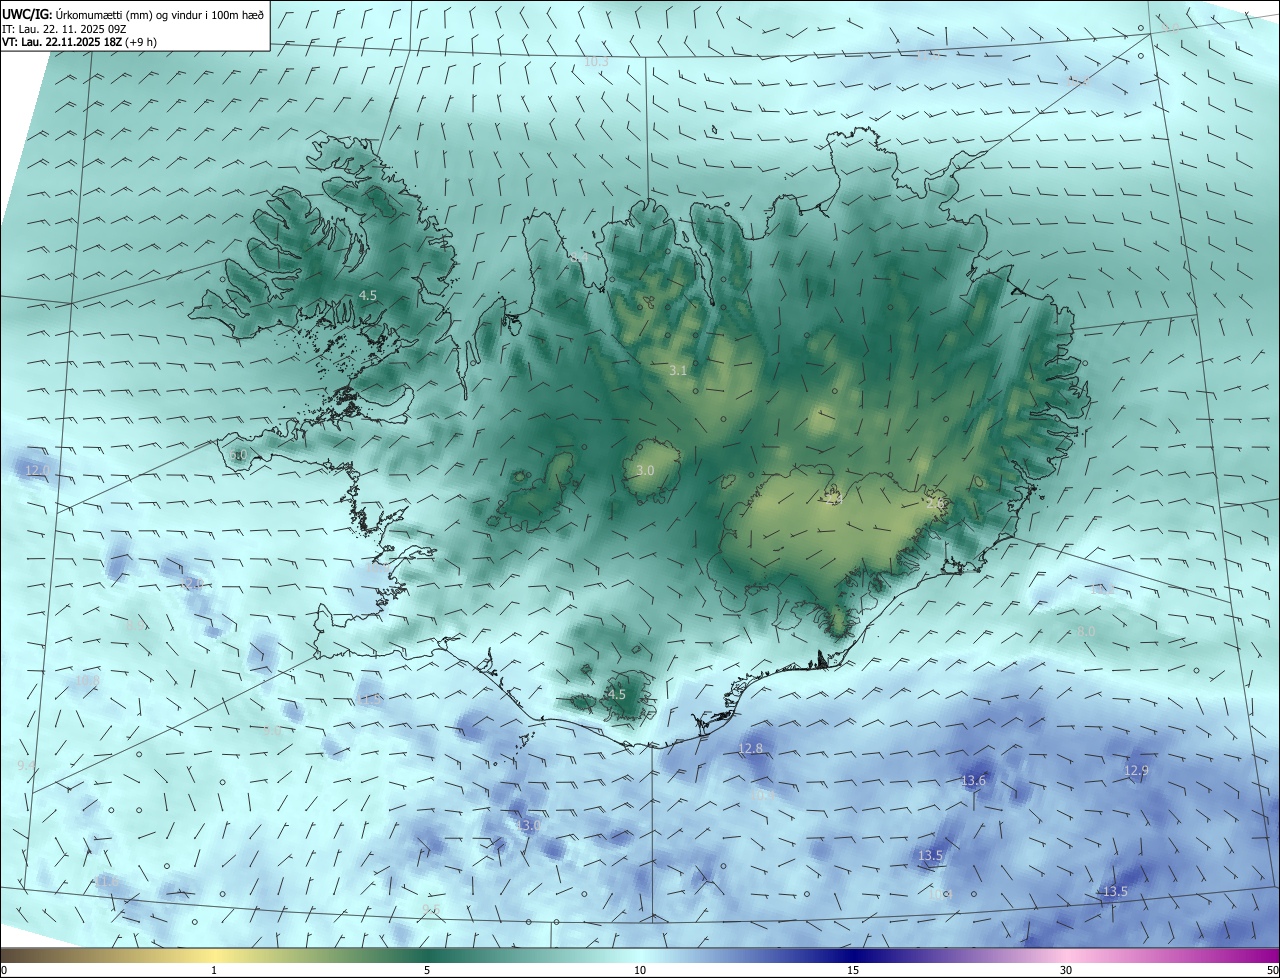The width and height of the screenshot is (1280, 978).
Task: Click the '5' tick label on the color scale
Action: pyautogui.click(x=427, y=970)
